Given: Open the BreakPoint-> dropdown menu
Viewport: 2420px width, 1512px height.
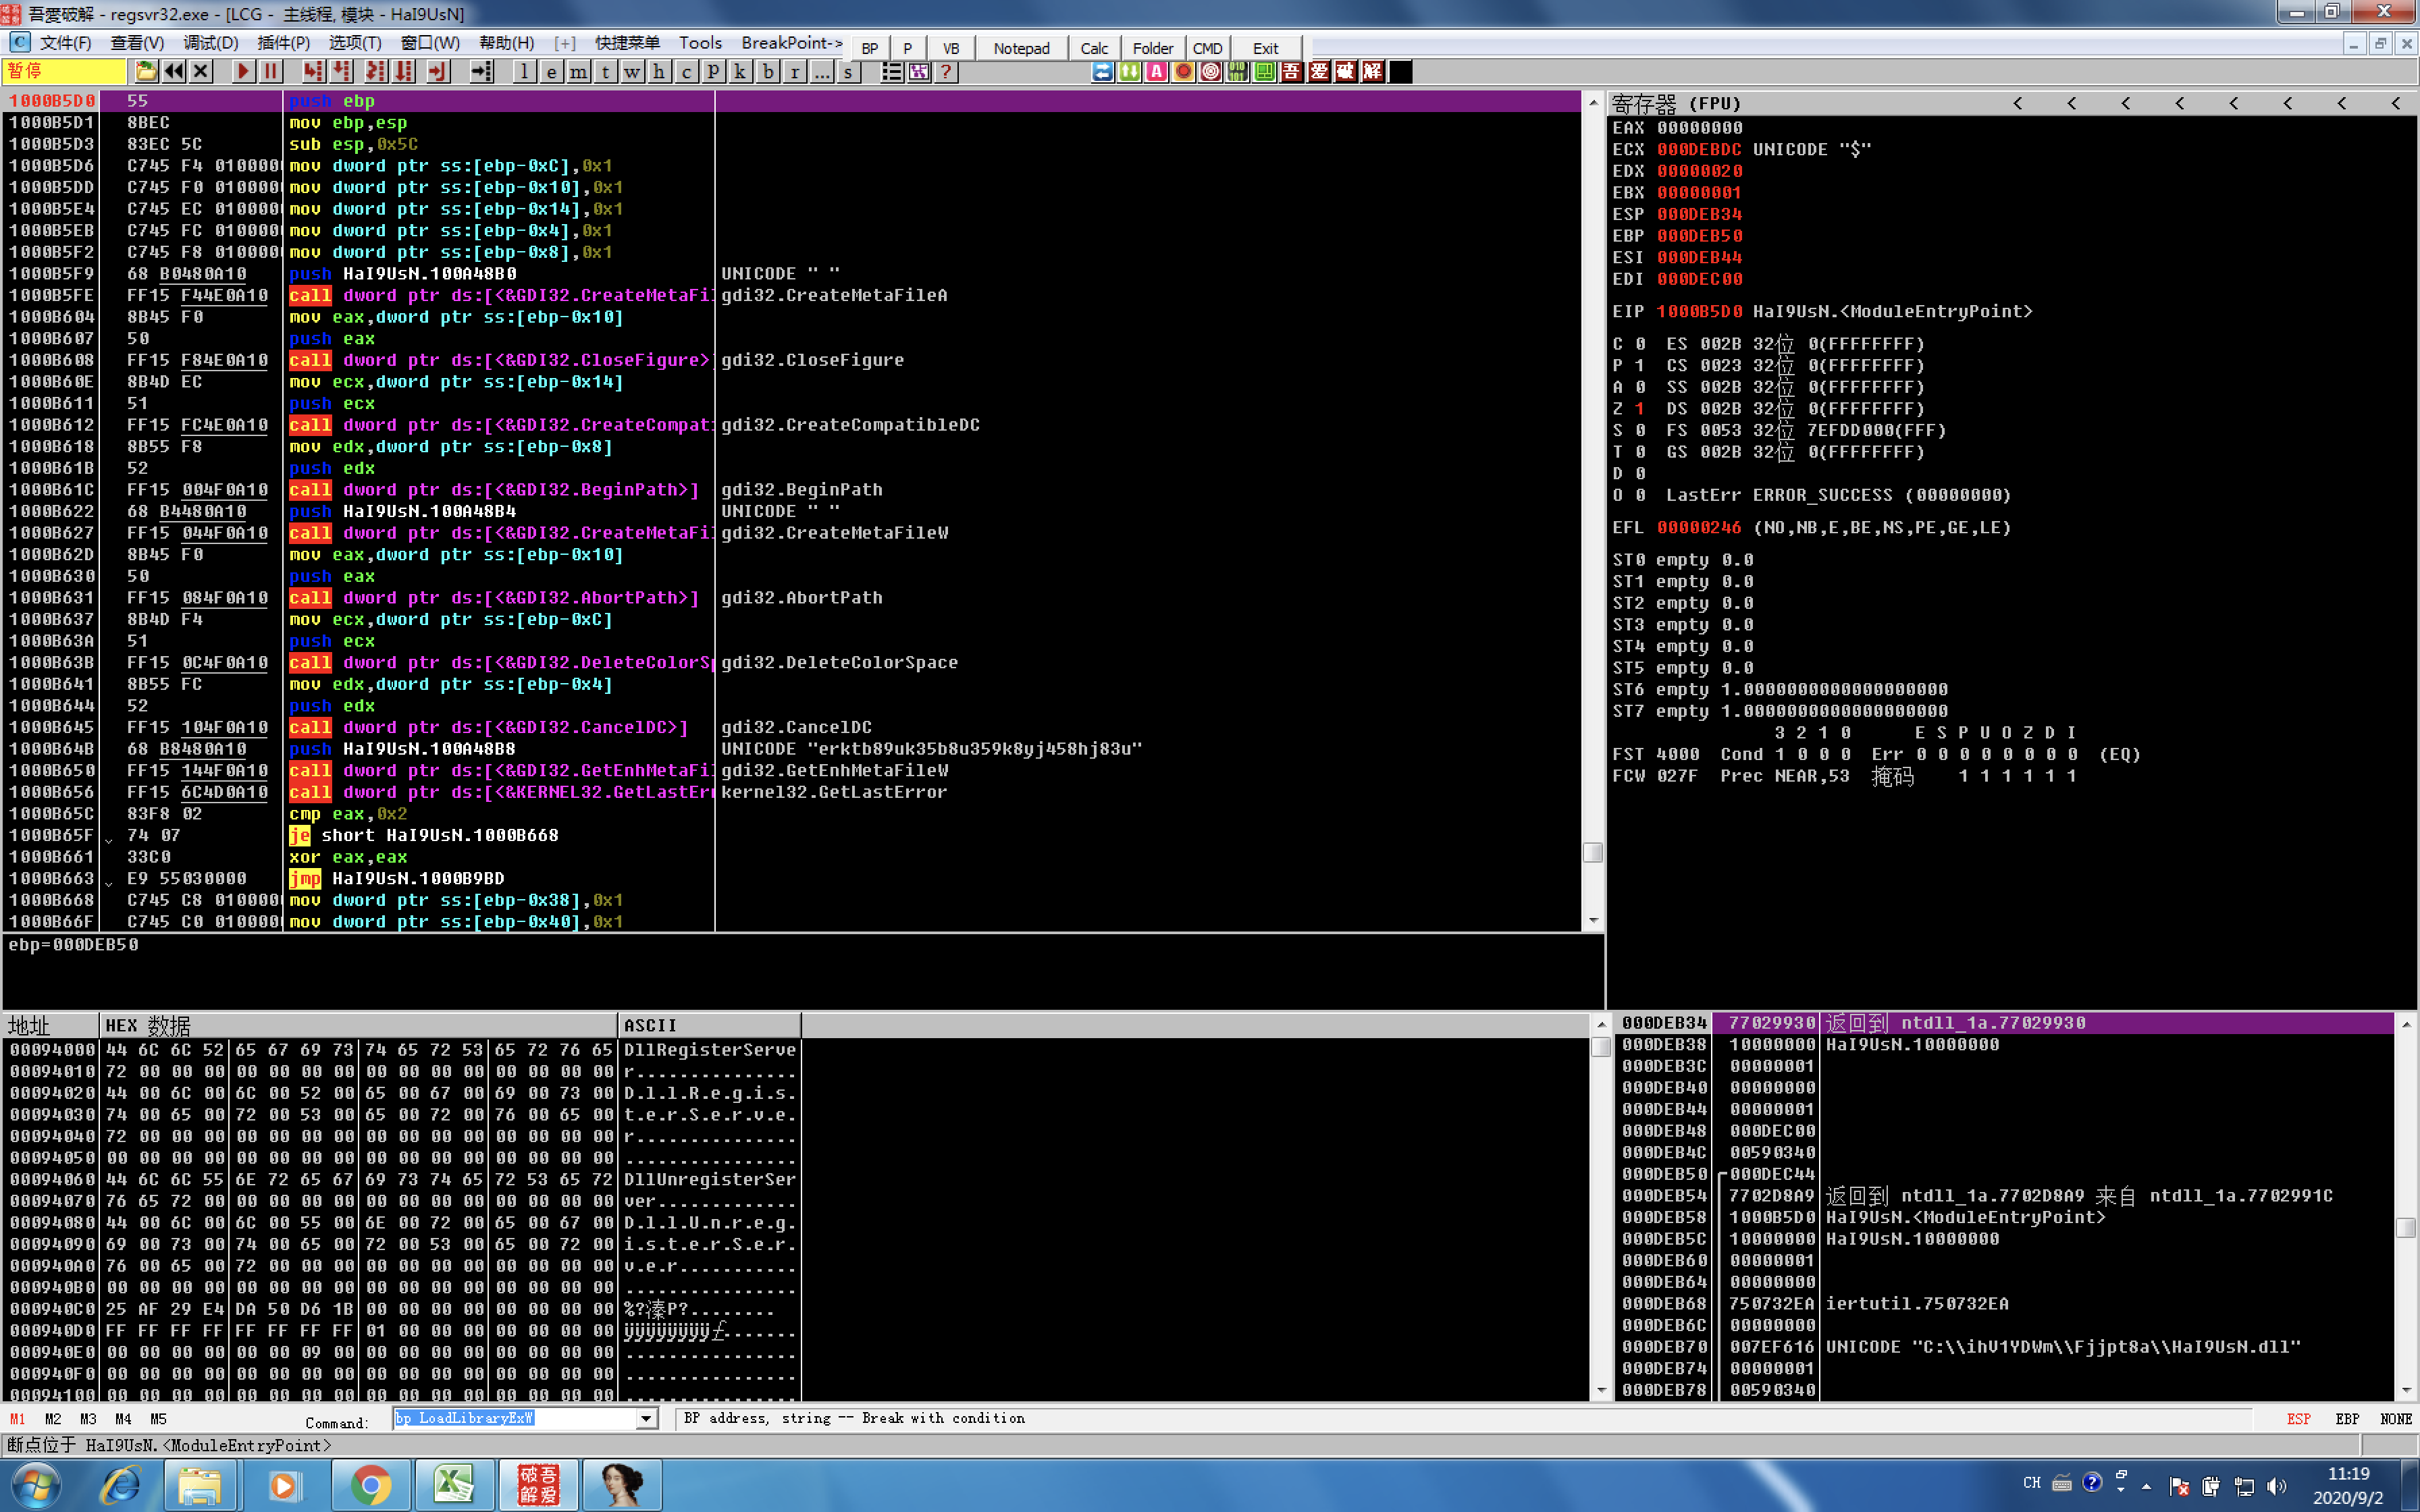Looking at the screenshot, I should pyautogui.click(x=791, y=43).
